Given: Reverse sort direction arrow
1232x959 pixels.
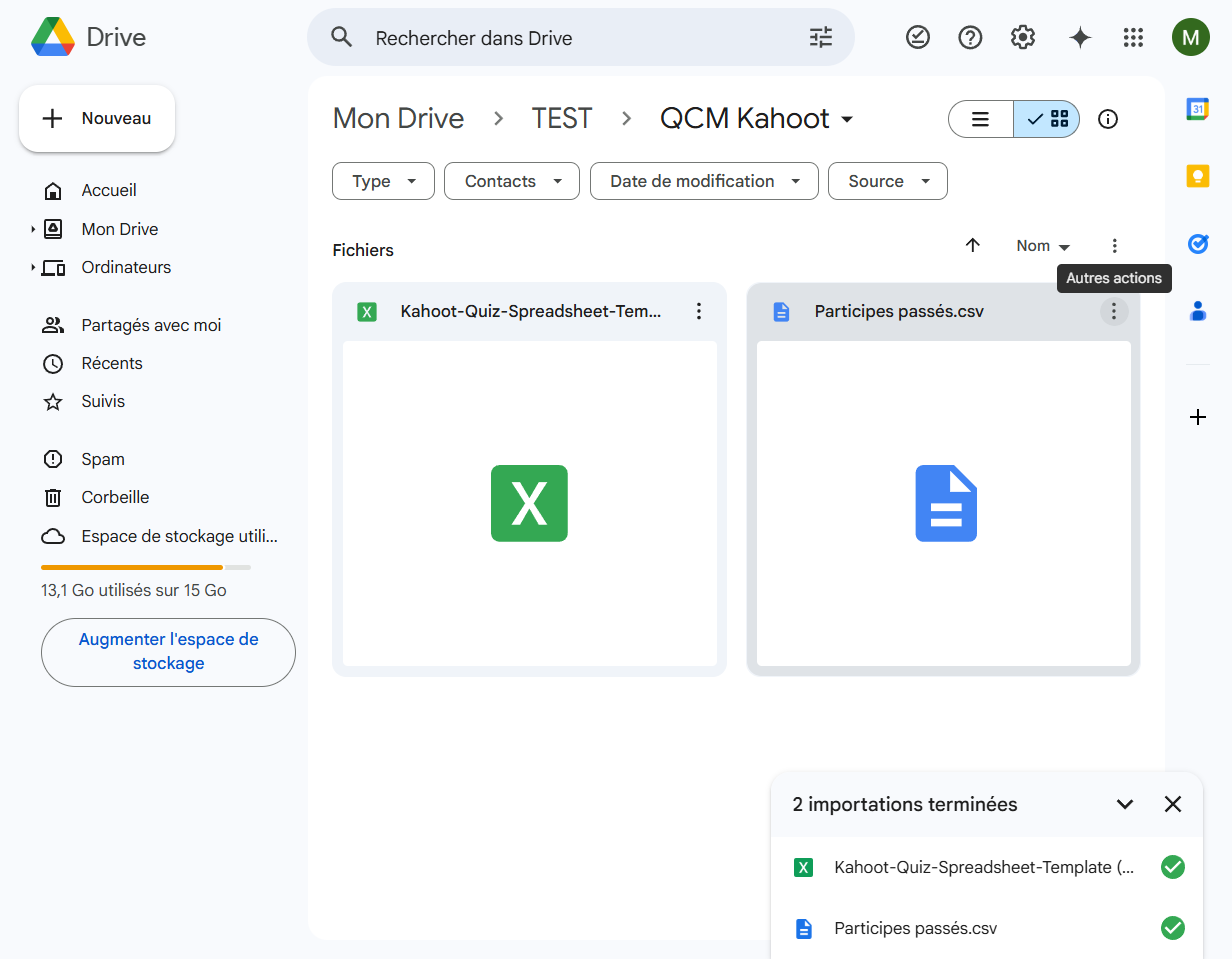Looking at the screenshot, I should (x=972, y=245).
